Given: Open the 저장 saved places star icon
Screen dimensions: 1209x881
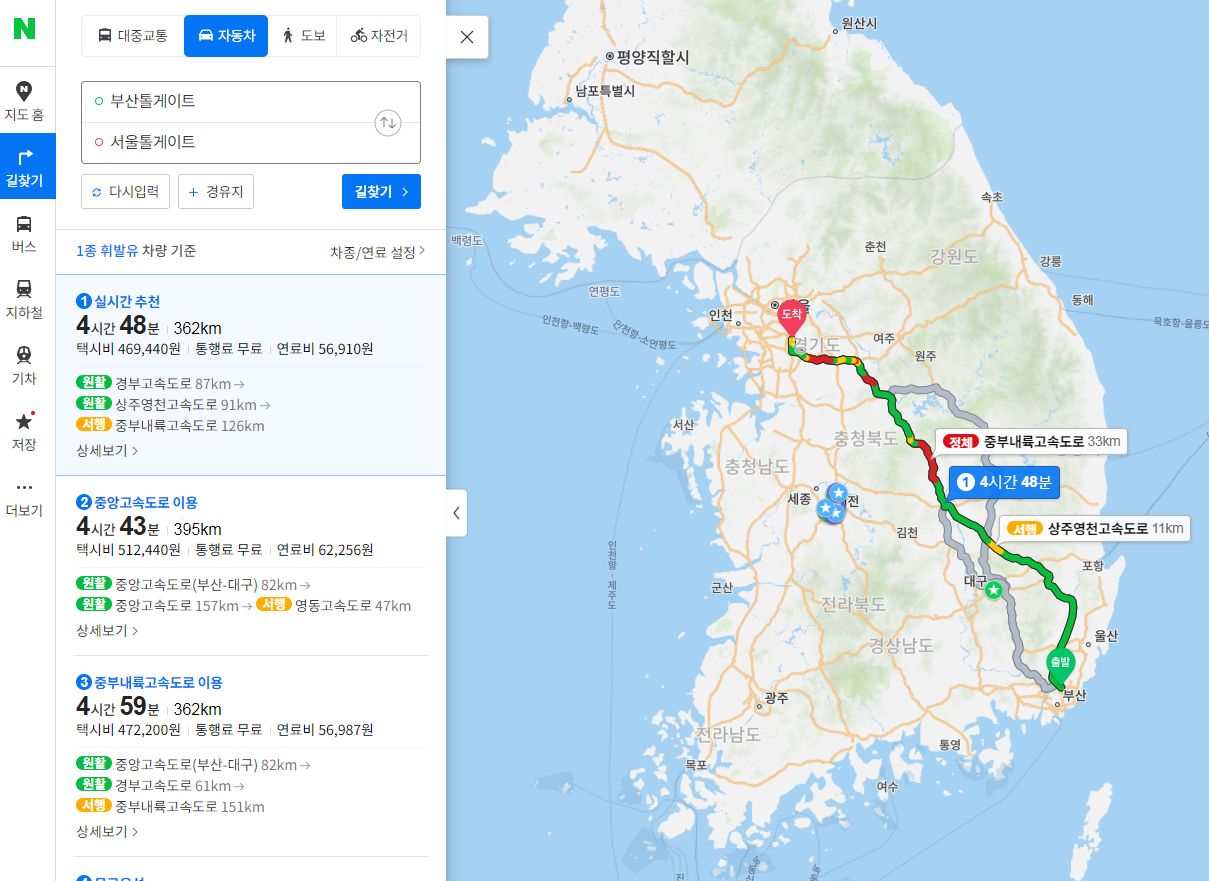Looking at the screenshot, I should (x=24, y=431).
